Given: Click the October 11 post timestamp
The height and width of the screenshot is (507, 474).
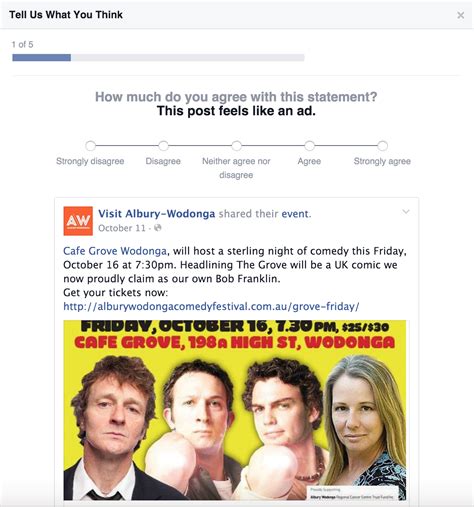Looking at the screenshot, I should point(122,228).
